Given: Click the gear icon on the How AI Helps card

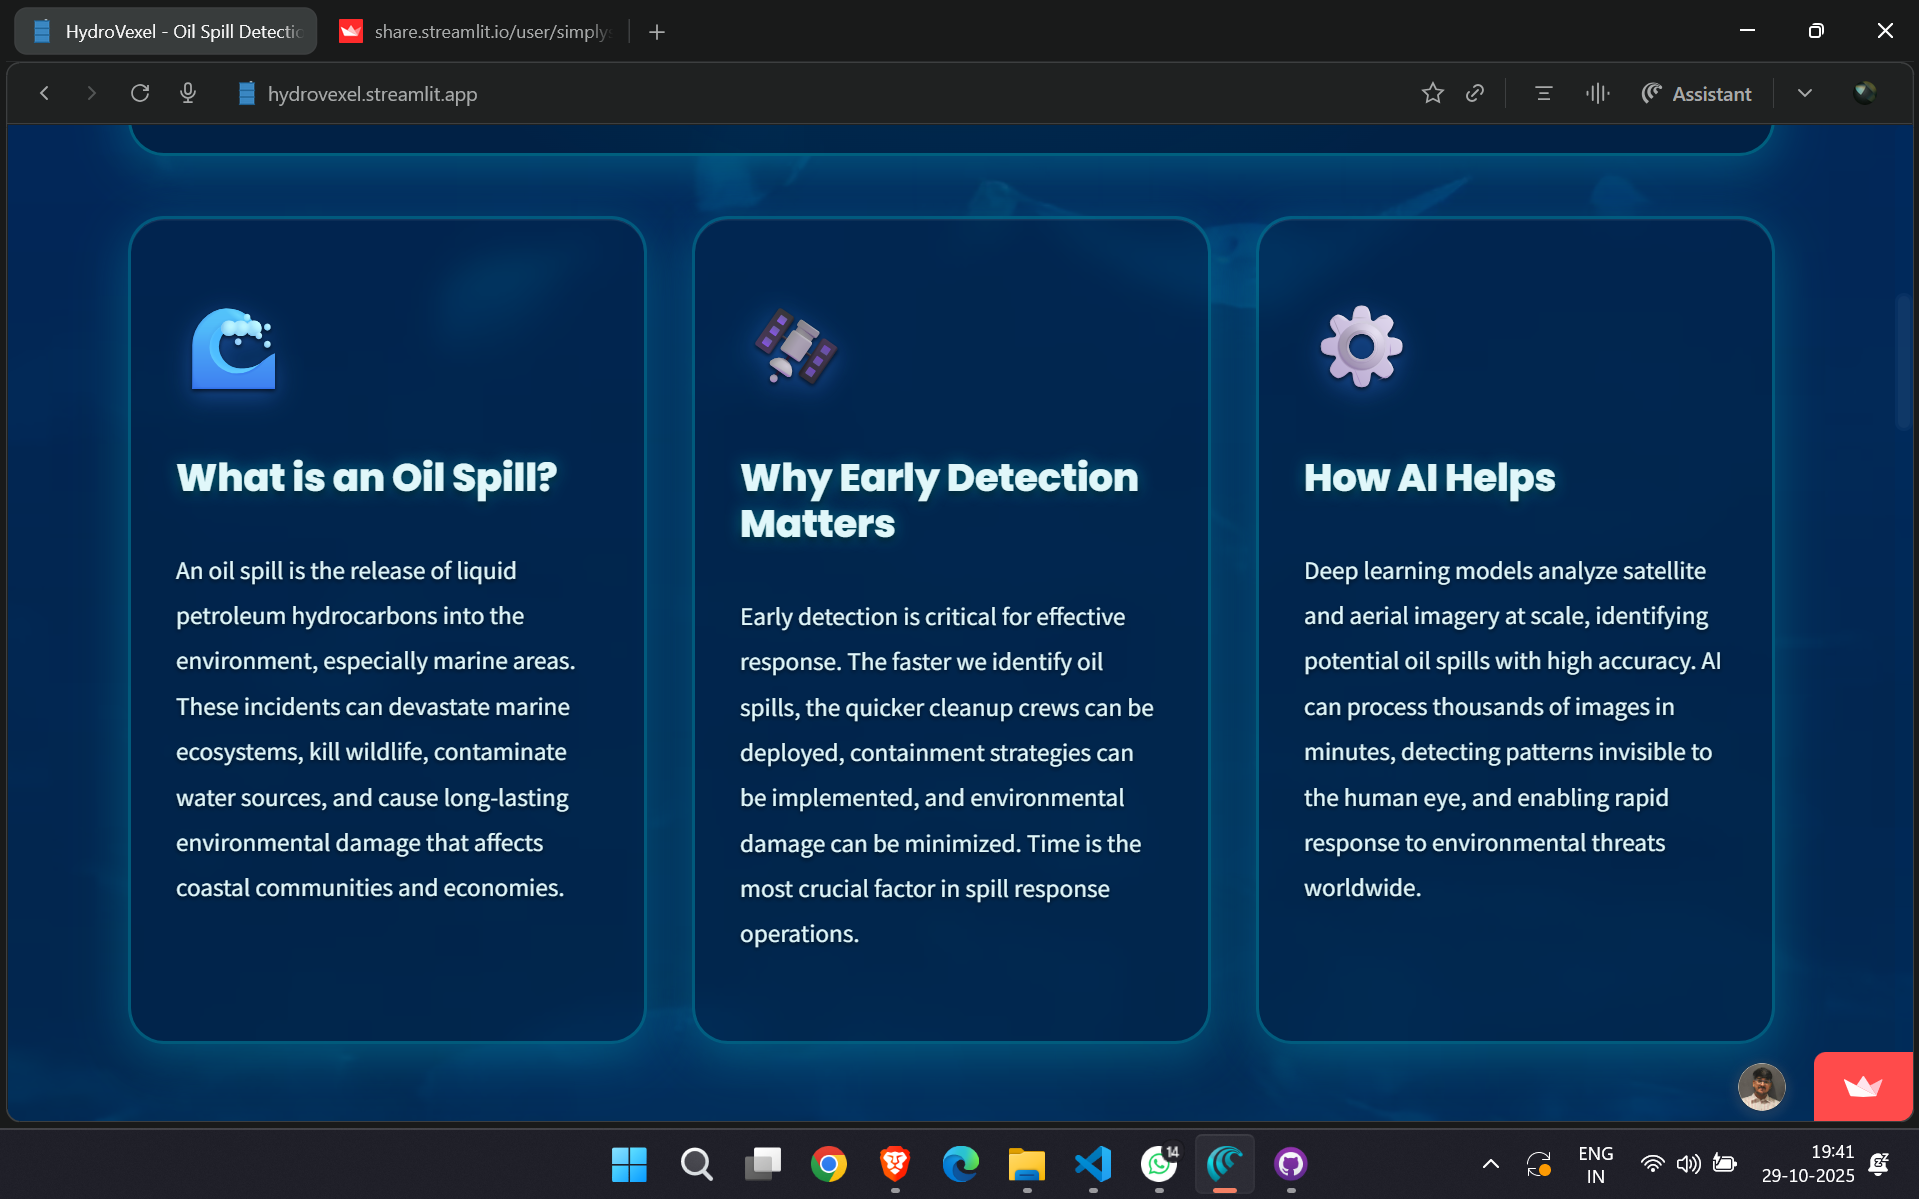Looking at the screenshot, I should (x=1360, y=347).
